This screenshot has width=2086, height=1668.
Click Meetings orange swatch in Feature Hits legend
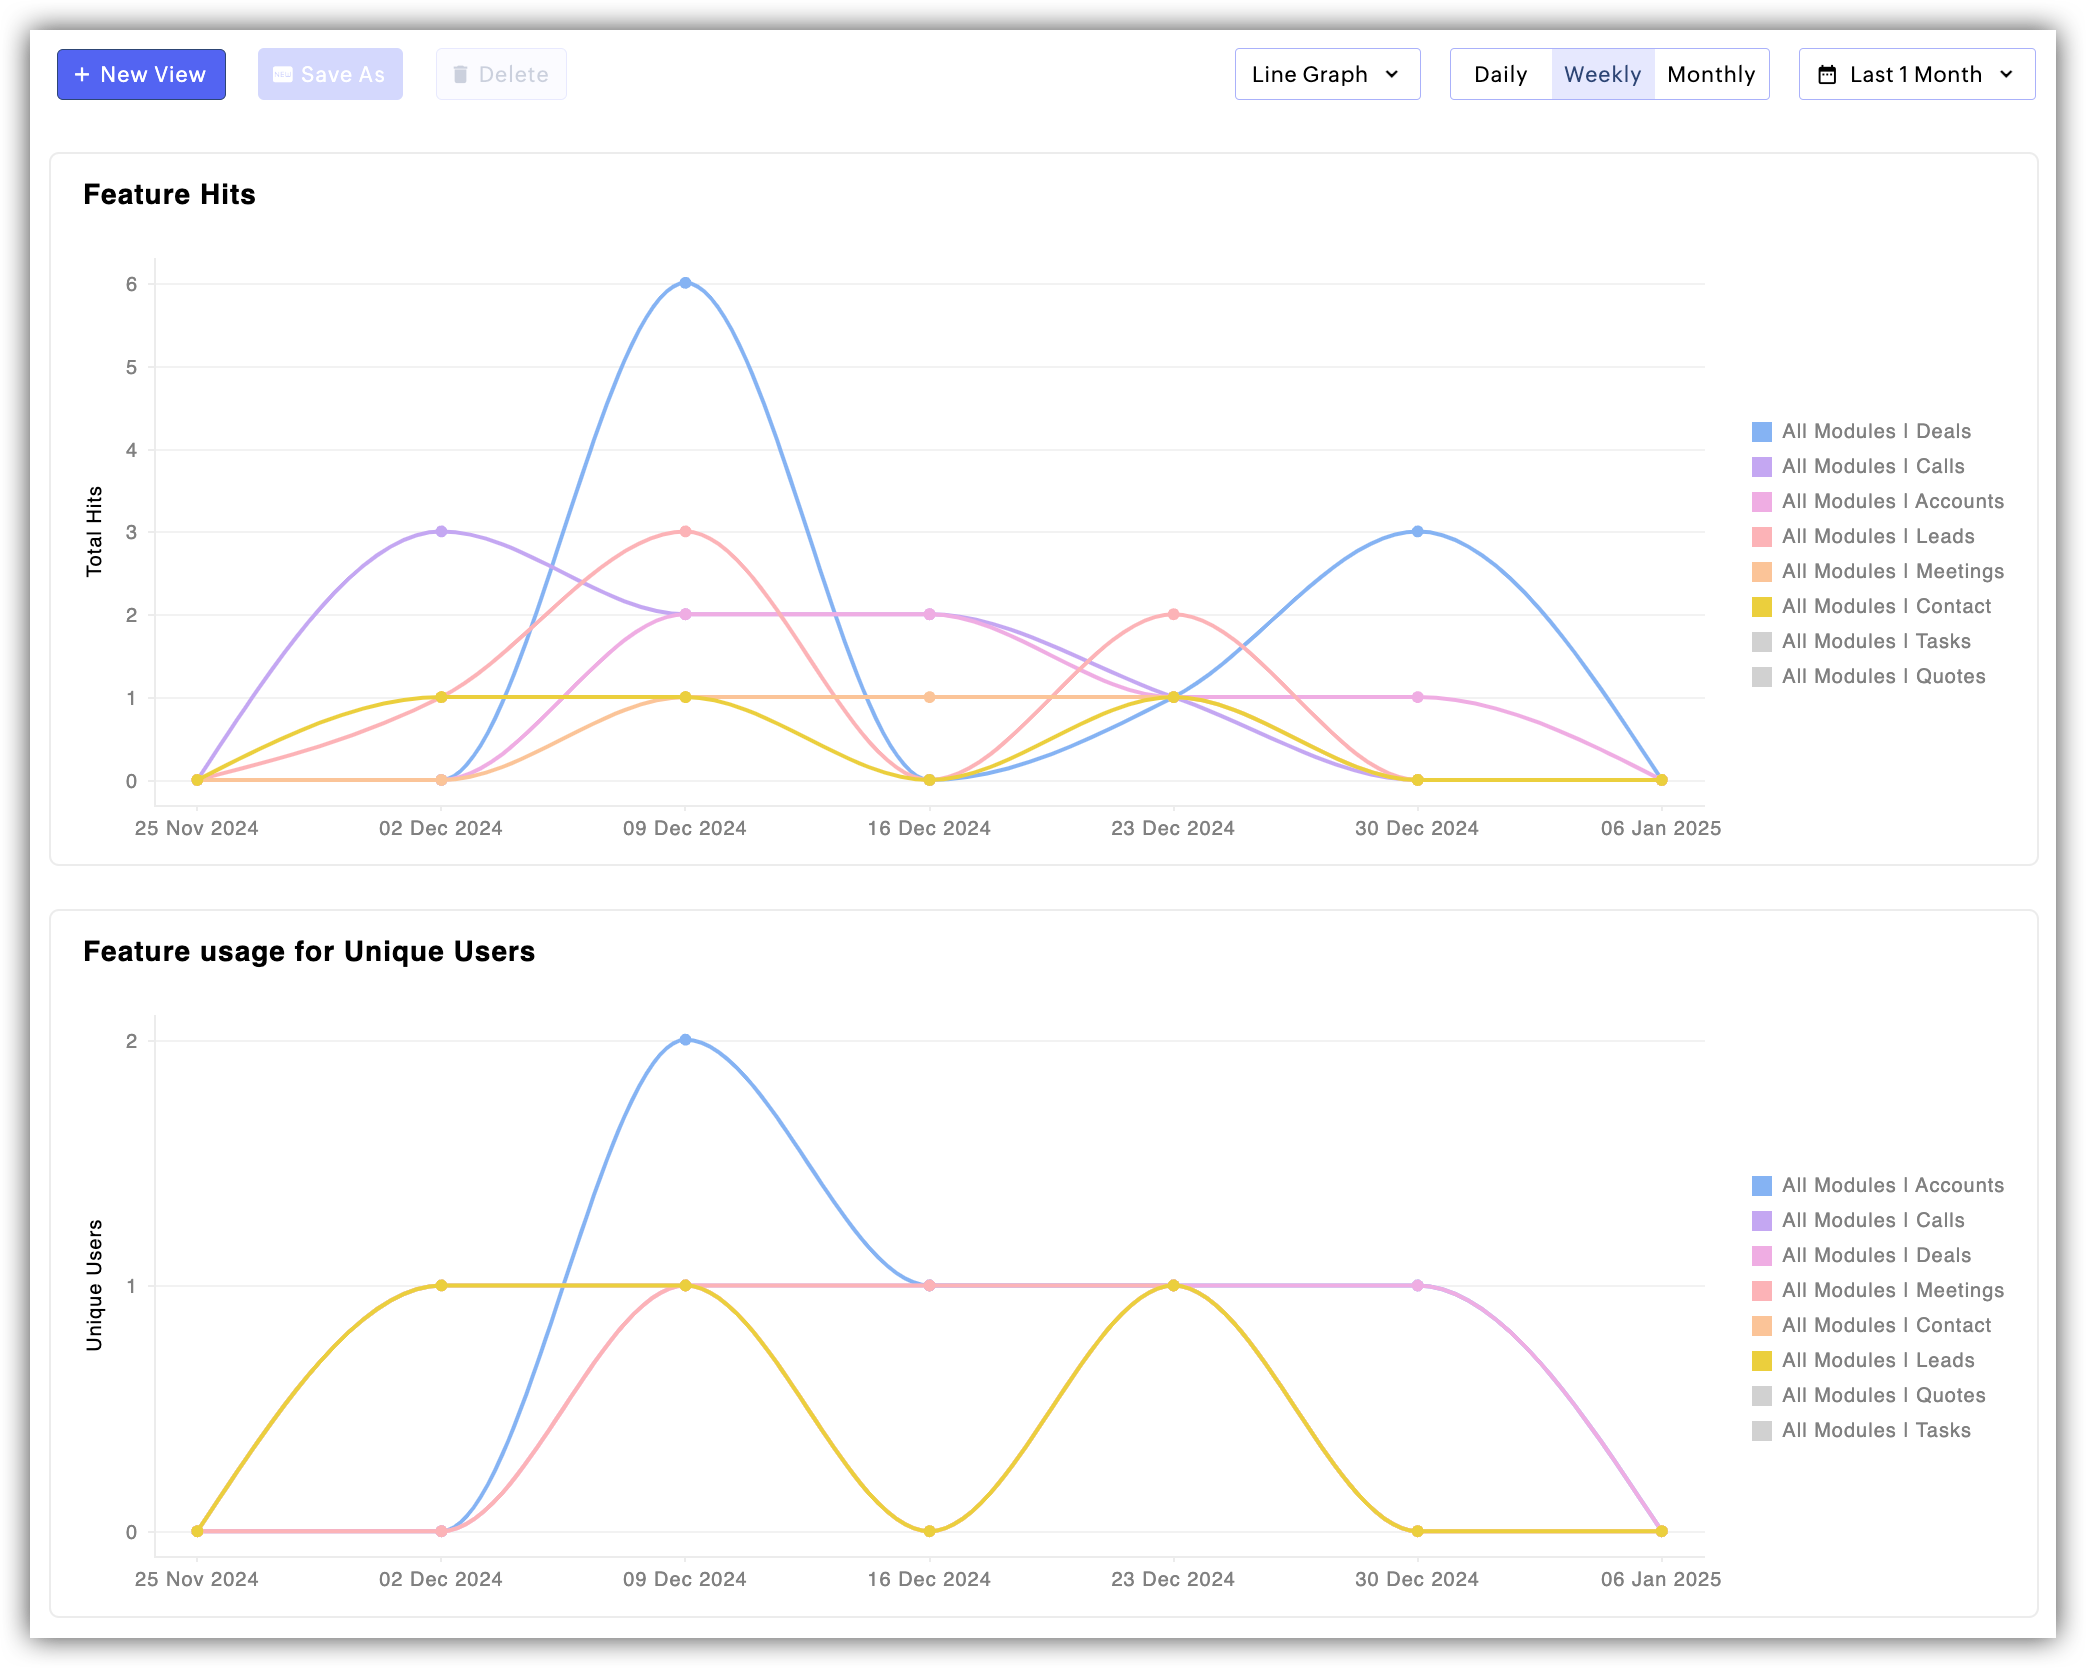coord(1762,572)
